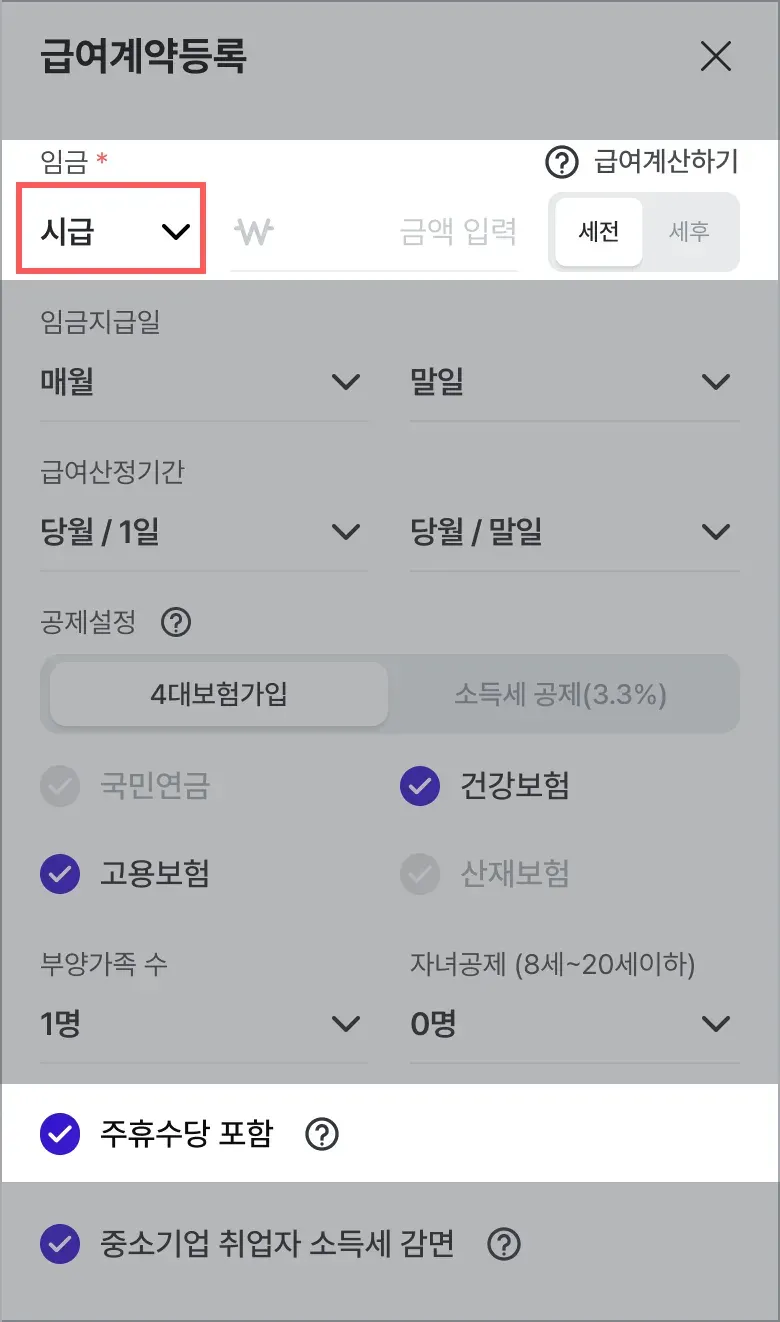Open the 시급 wage type dropdown

(112, 231)
